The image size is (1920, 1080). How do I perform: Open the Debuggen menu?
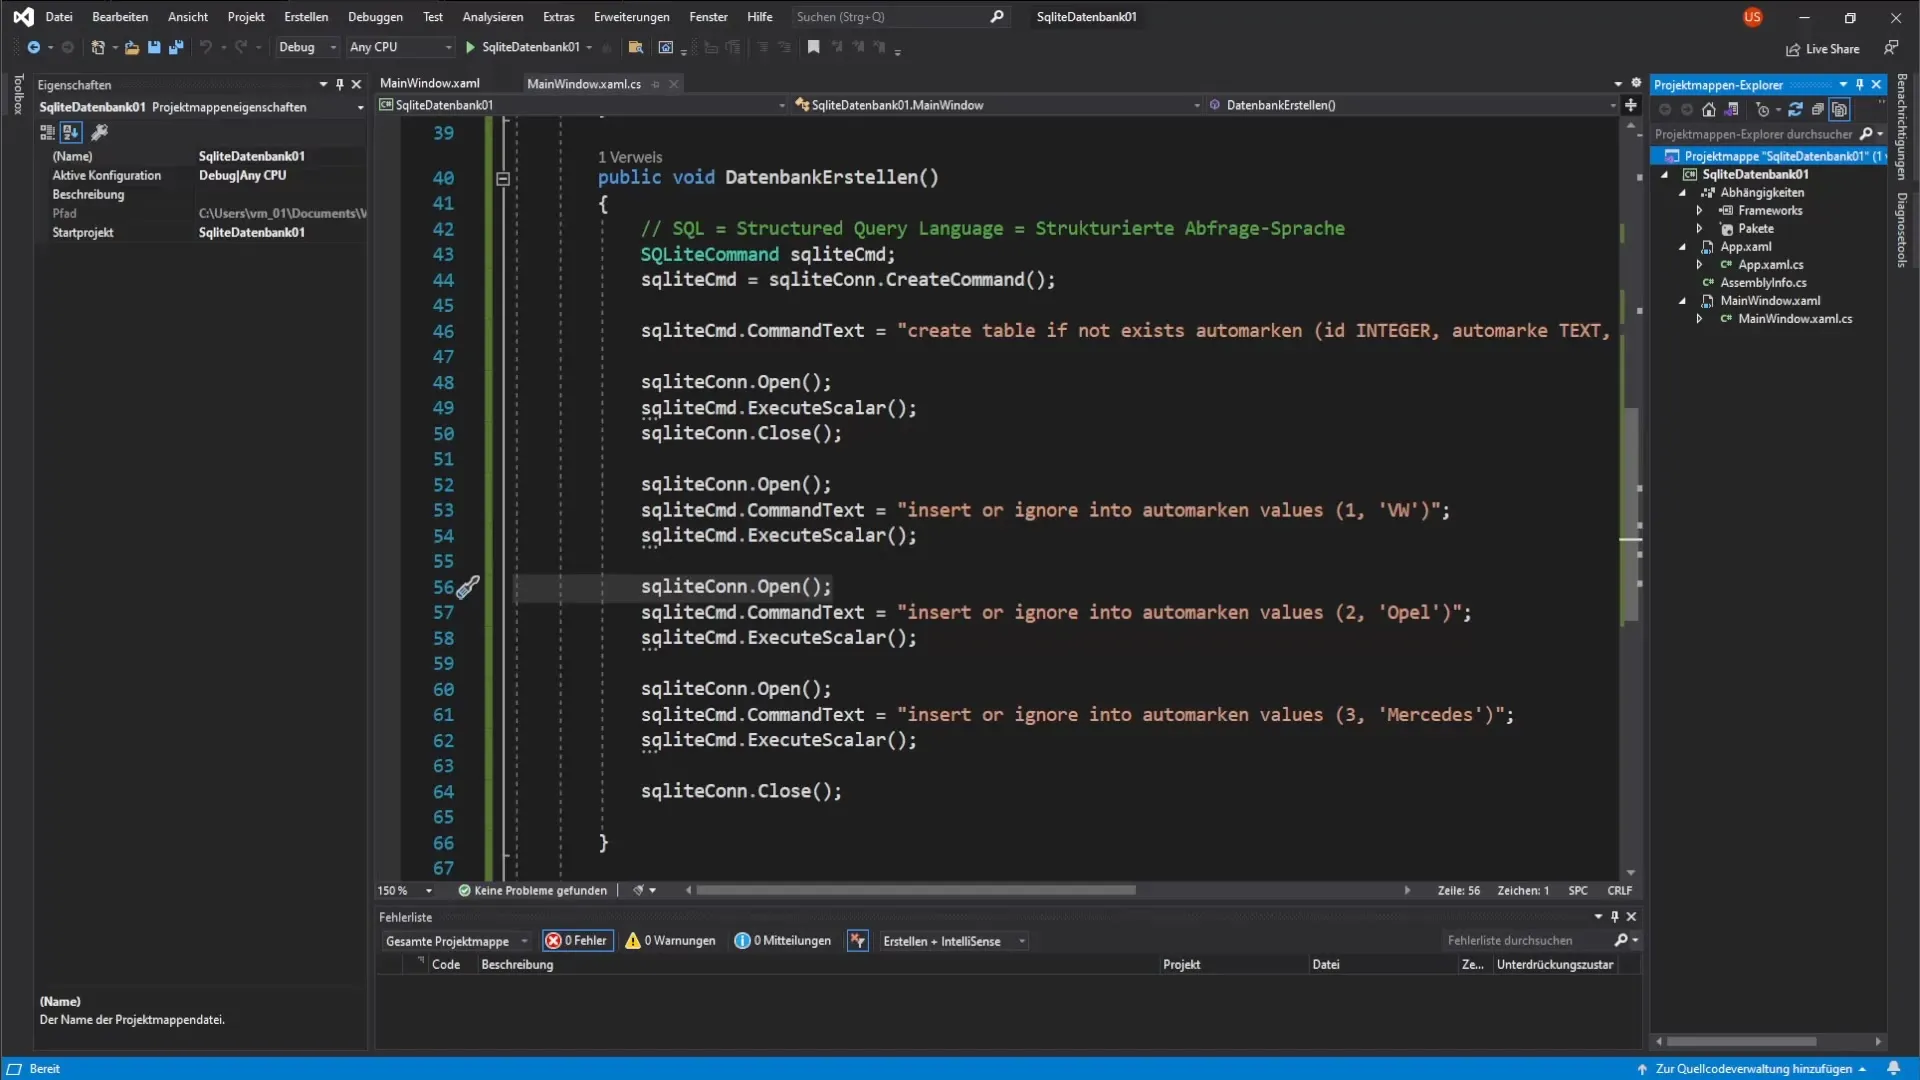375,17
